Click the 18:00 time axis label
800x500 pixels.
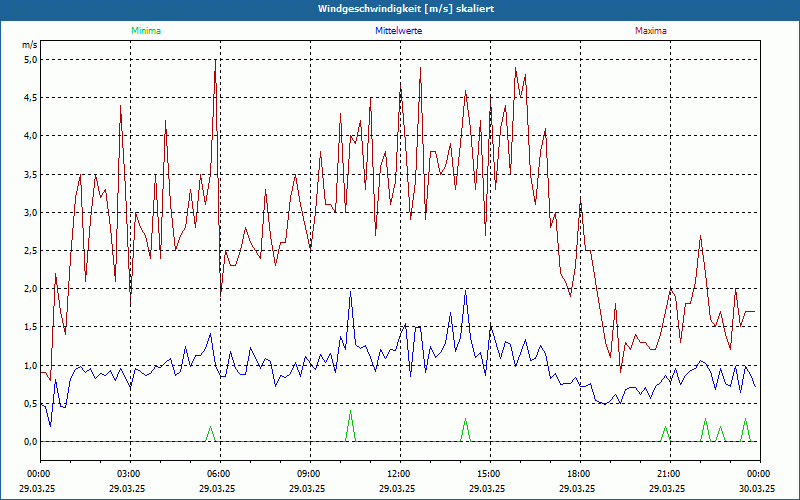coord(580,474)
